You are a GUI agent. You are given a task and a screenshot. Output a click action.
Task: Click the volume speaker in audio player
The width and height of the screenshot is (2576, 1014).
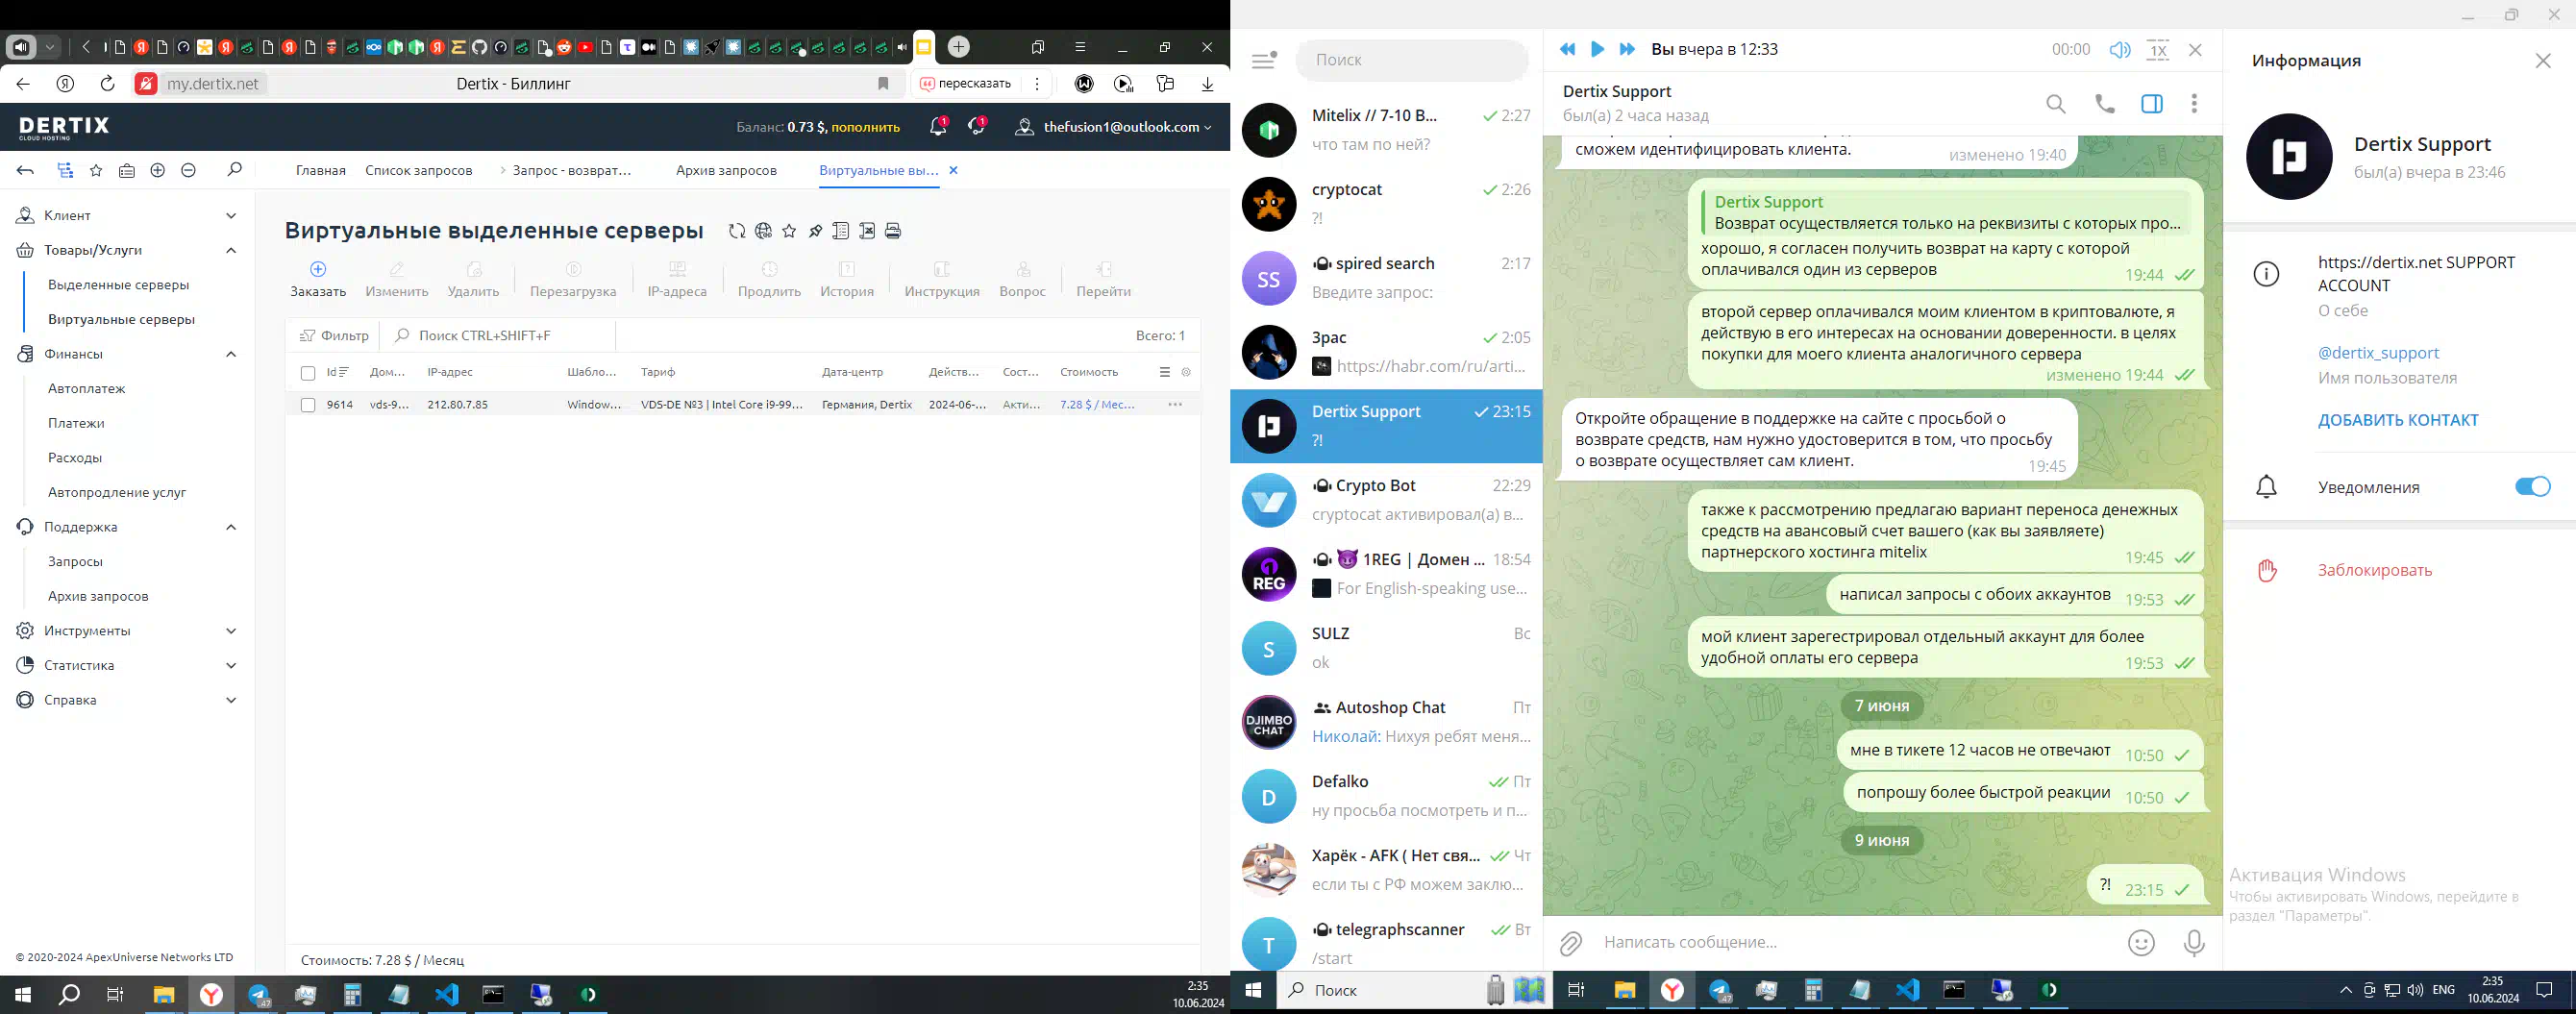pos(2120,50)
